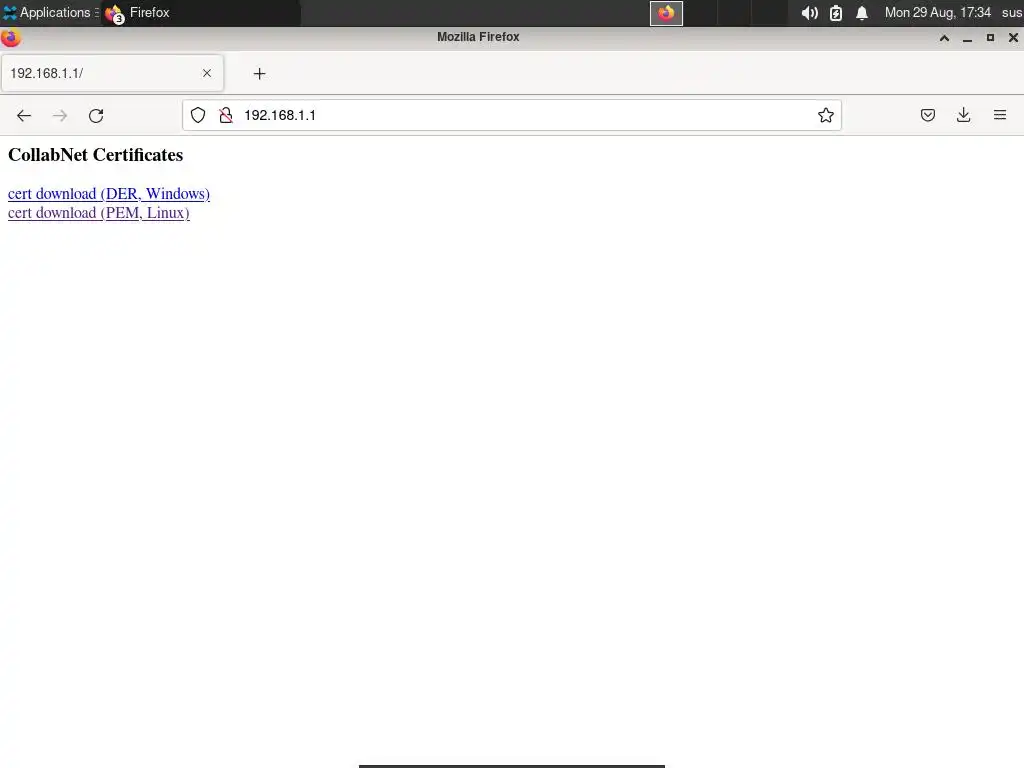Close the 192.168.1.1/ tab
This screenshot has height=768, width=1024.
click(207, 73)
